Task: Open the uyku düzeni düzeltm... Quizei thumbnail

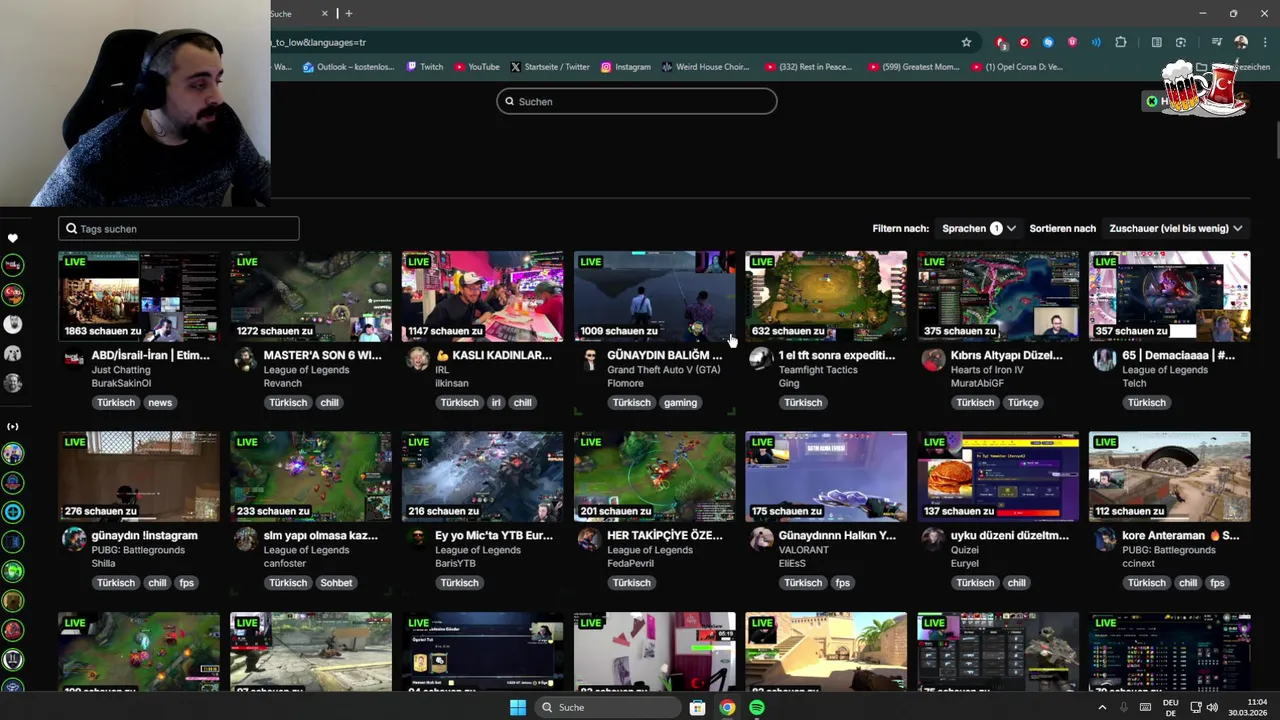Action: [998, 477]
